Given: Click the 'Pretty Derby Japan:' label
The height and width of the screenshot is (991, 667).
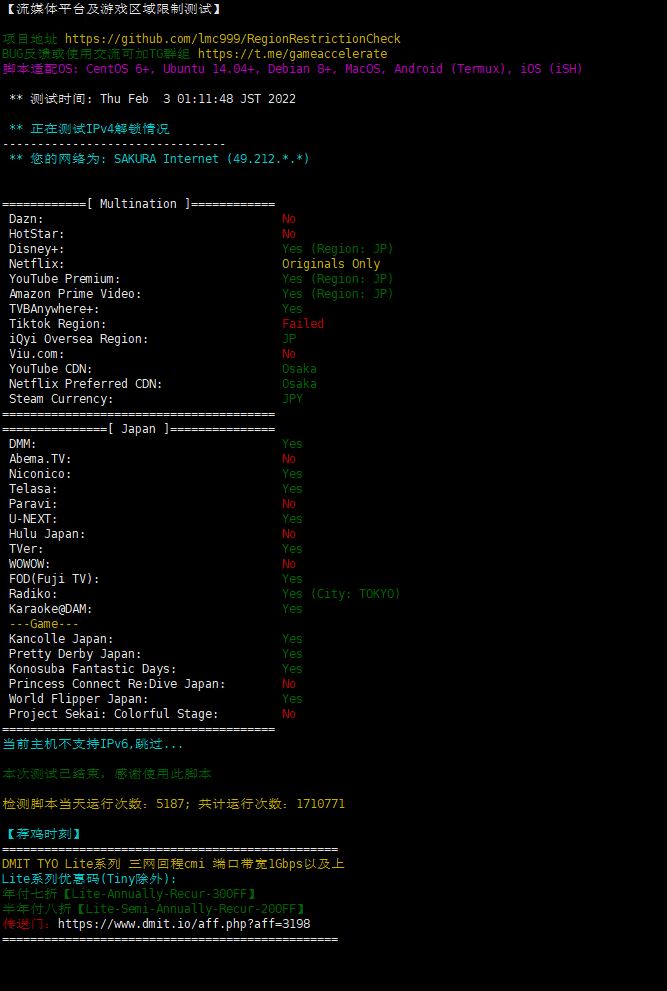Looking at the screenshot, I should pyautogui.click(x=75, y=654).
